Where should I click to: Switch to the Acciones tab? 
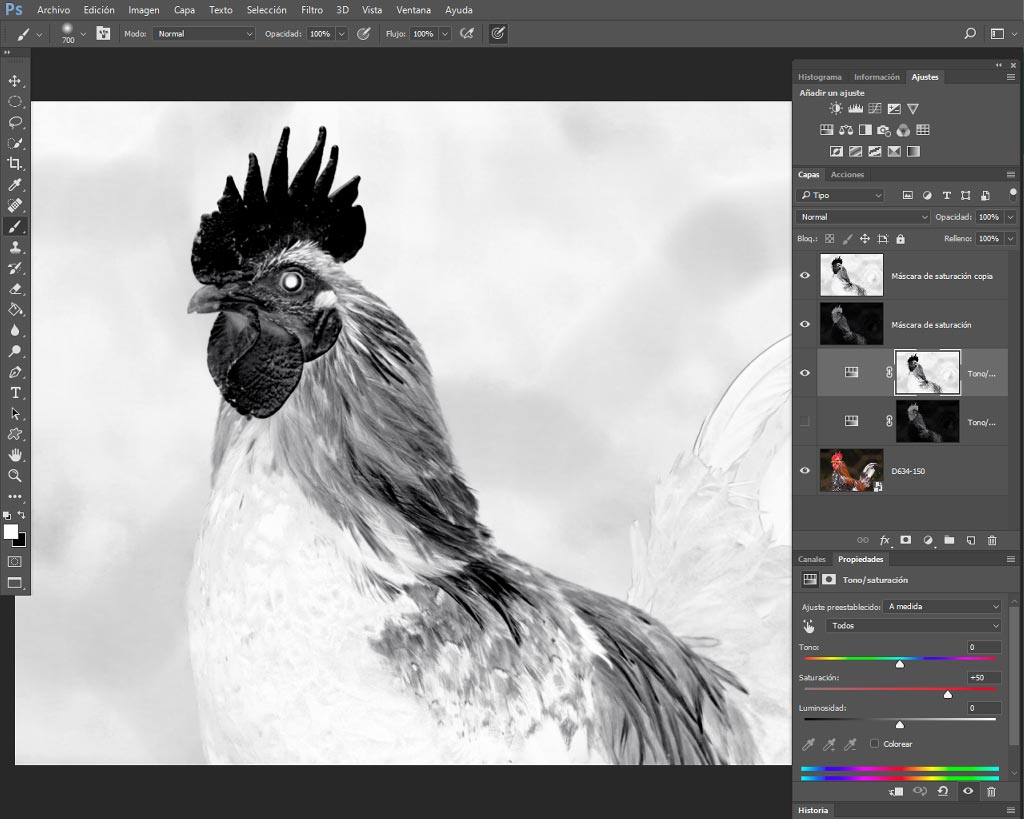[x=847, y=174]
